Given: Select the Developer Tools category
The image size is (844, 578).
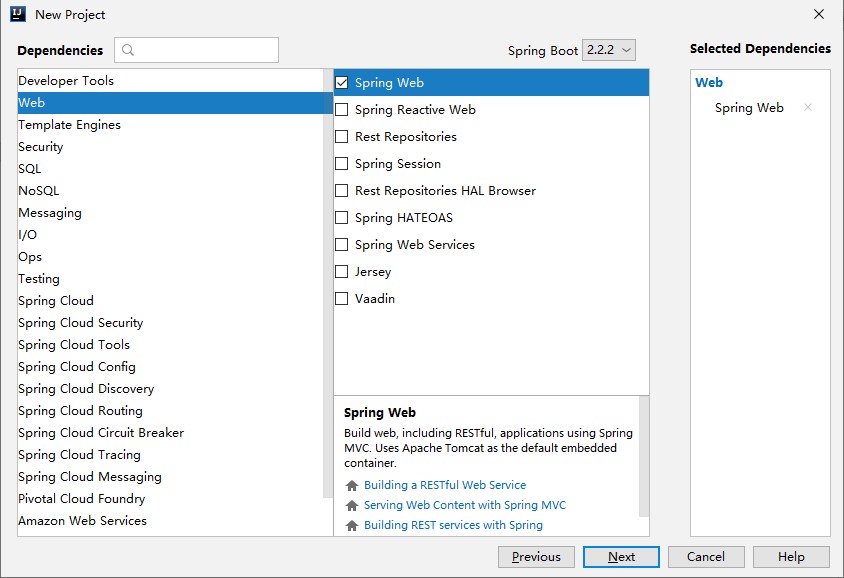Looking at the screenshot, I should [170, 81].
